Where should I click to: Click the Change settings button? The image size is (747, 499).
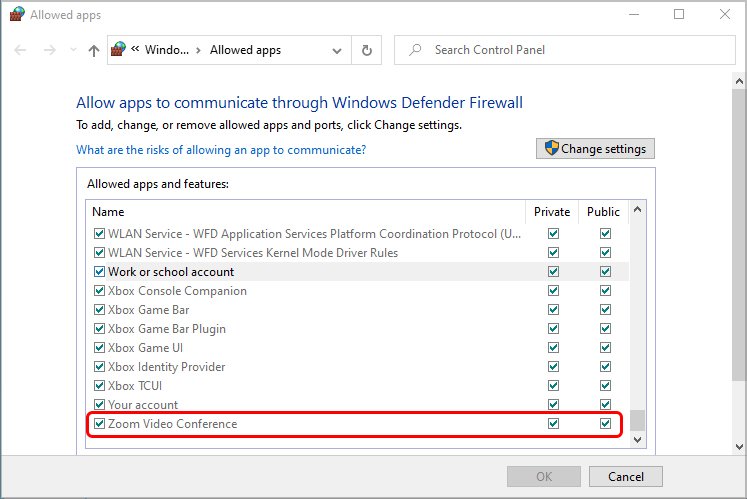pyautogui.click(x=595, y=149)
